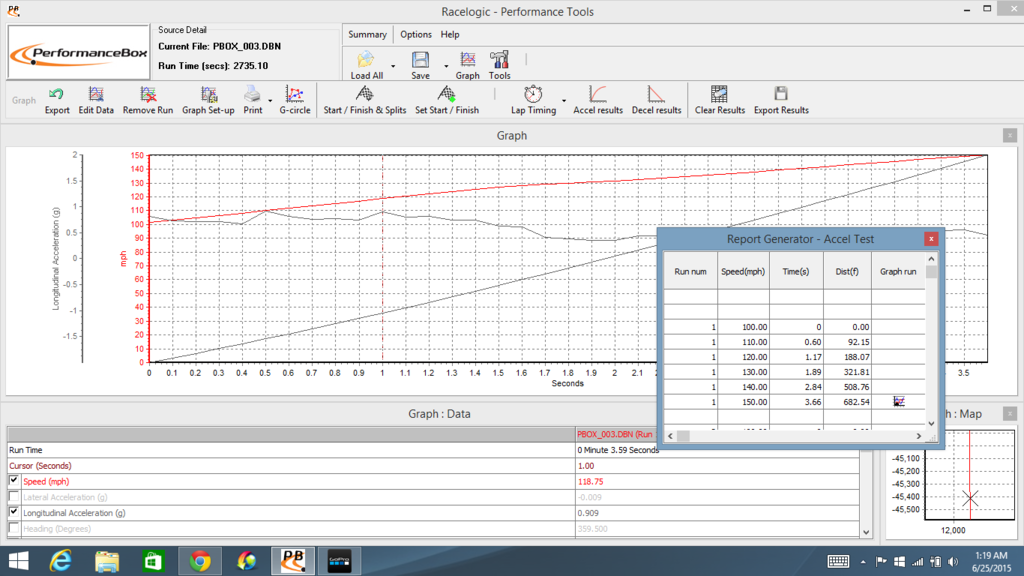Click graph run icon in 150.00 row
This screenshot has height=576, width=1024.
[899, 402]
